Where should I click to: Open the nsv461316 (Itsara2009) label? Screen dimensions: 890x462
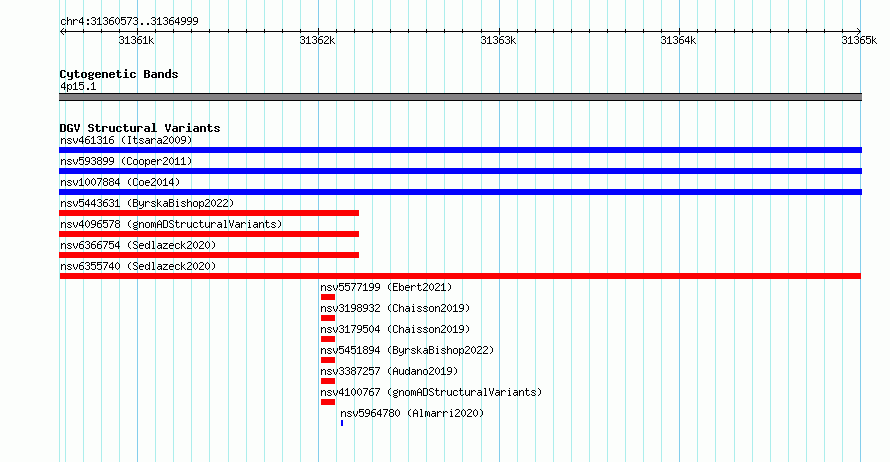point(126,140)
